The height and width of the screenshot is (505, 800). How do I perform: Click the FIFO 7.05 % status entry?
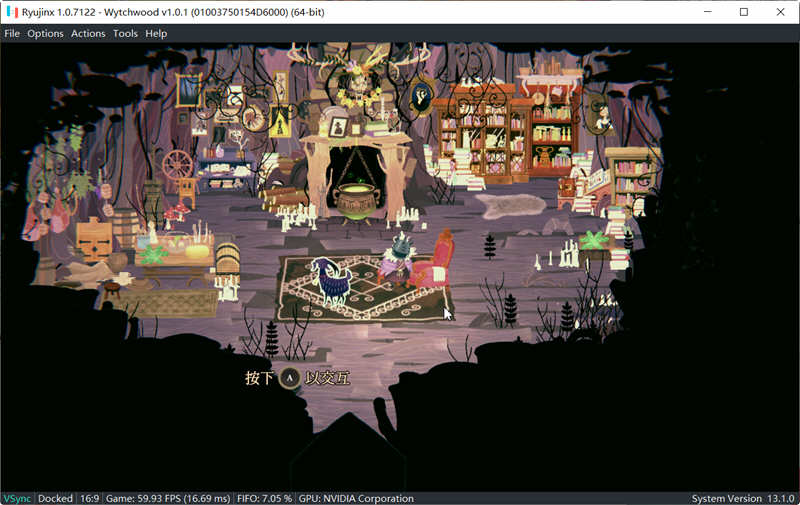coord(264,498)
